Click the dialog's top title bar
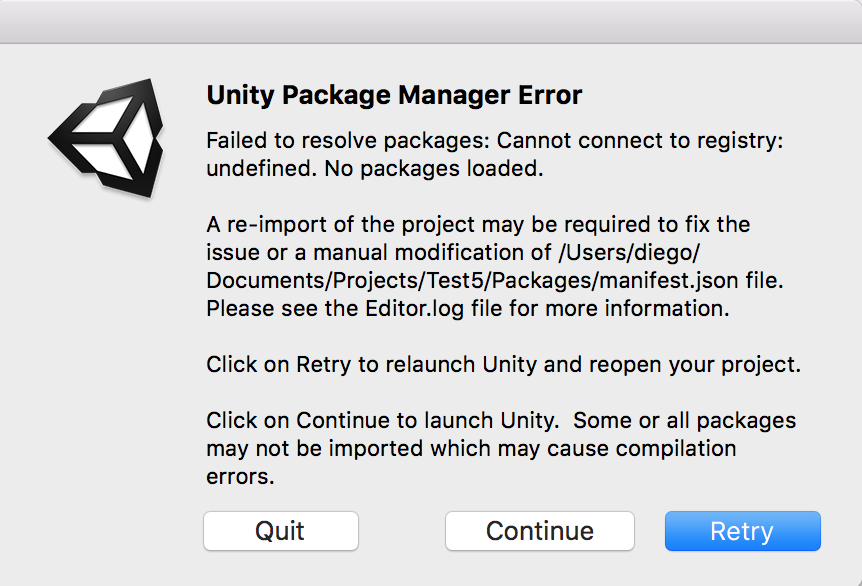 click(x=431, y=20)
